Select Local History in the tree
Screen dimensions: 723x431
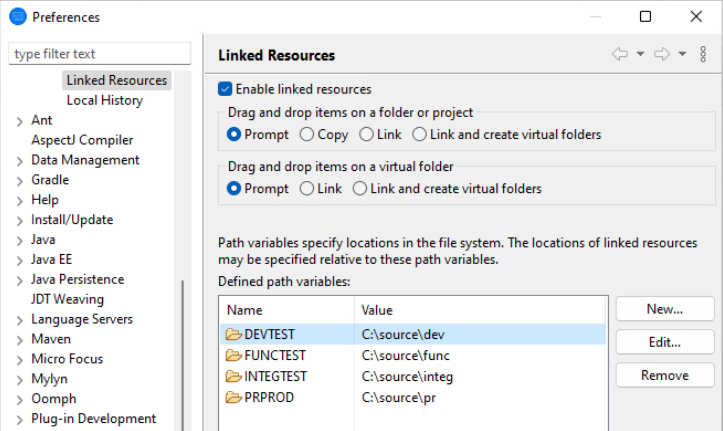(104, 100)
